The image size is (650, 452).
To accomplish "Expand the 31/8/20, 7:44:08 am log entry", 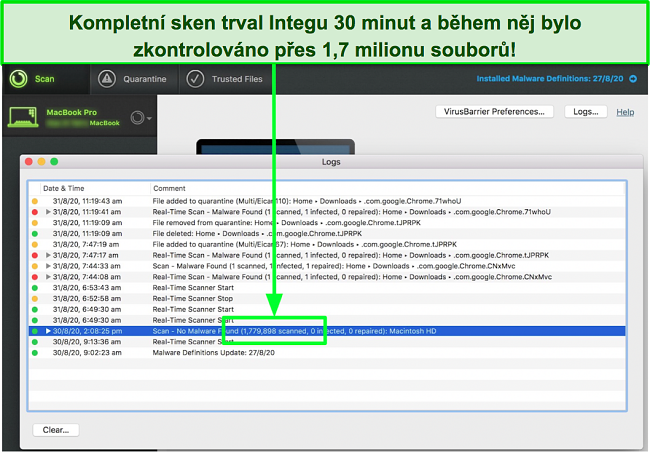I will [48, 277].
